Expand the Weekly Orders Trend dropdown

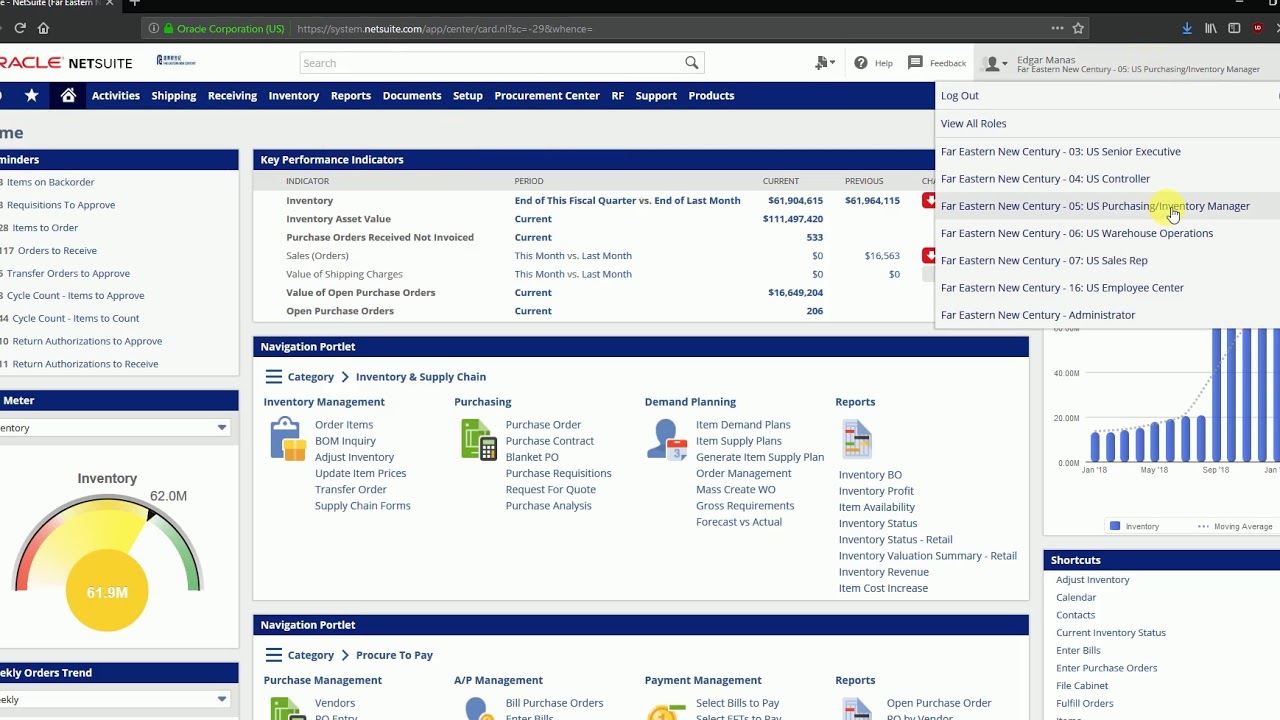(x=222, y=699)
